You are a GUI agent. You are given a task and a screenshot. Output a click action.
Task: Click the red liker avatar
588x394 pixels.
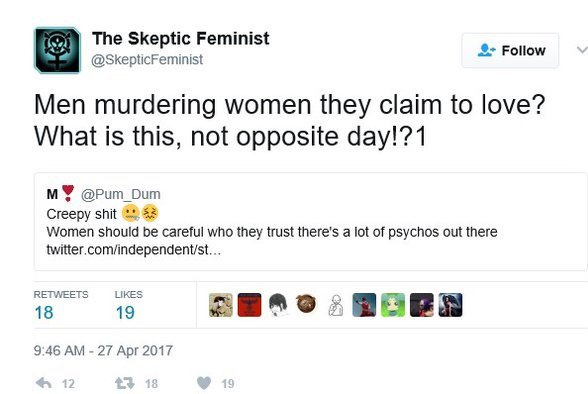click(x=249, y=305)
